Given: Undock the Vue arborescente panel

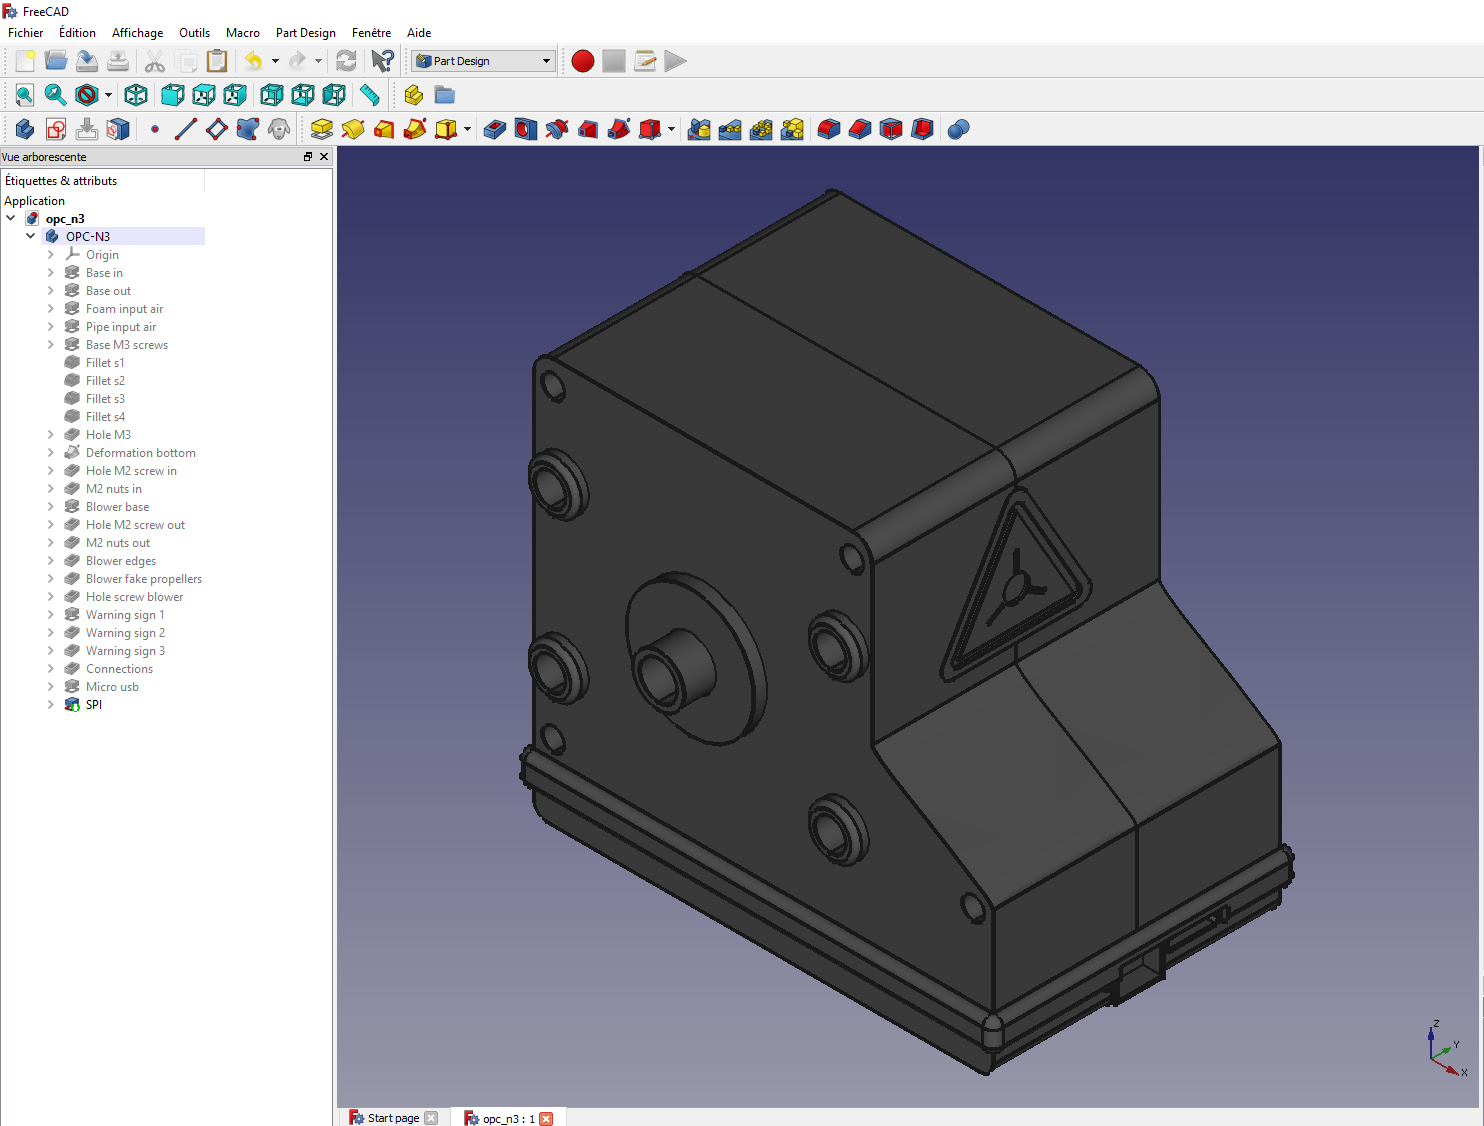Looking at the screenshot, I should (308, 157).
